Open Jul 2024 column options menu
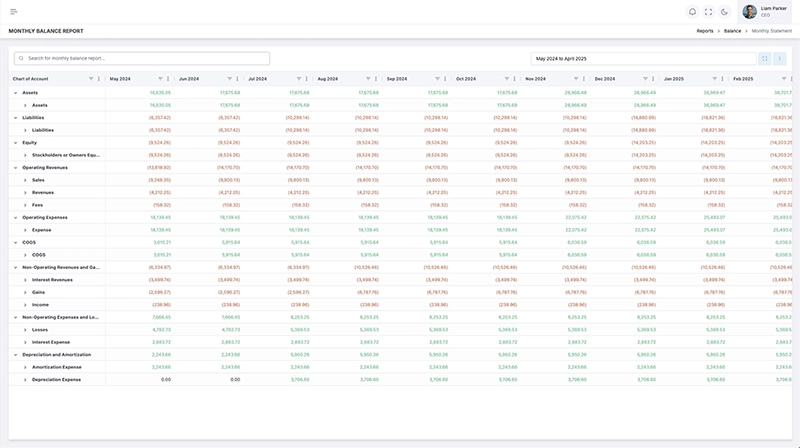 click(x=307, y=79)
